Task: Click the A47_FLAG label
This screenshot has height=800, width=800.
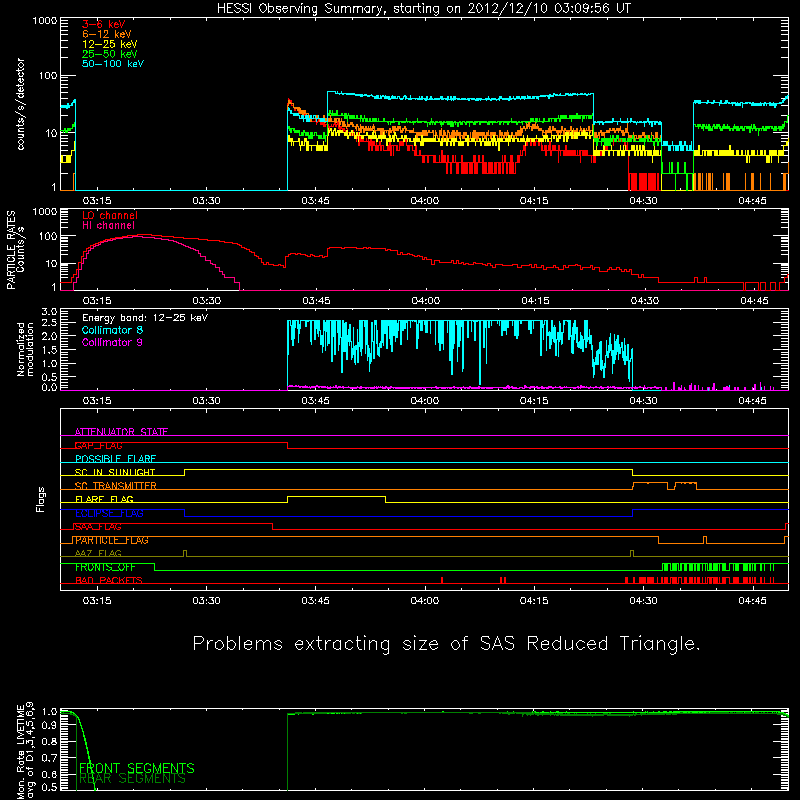Action: click(x=98, y=553)
